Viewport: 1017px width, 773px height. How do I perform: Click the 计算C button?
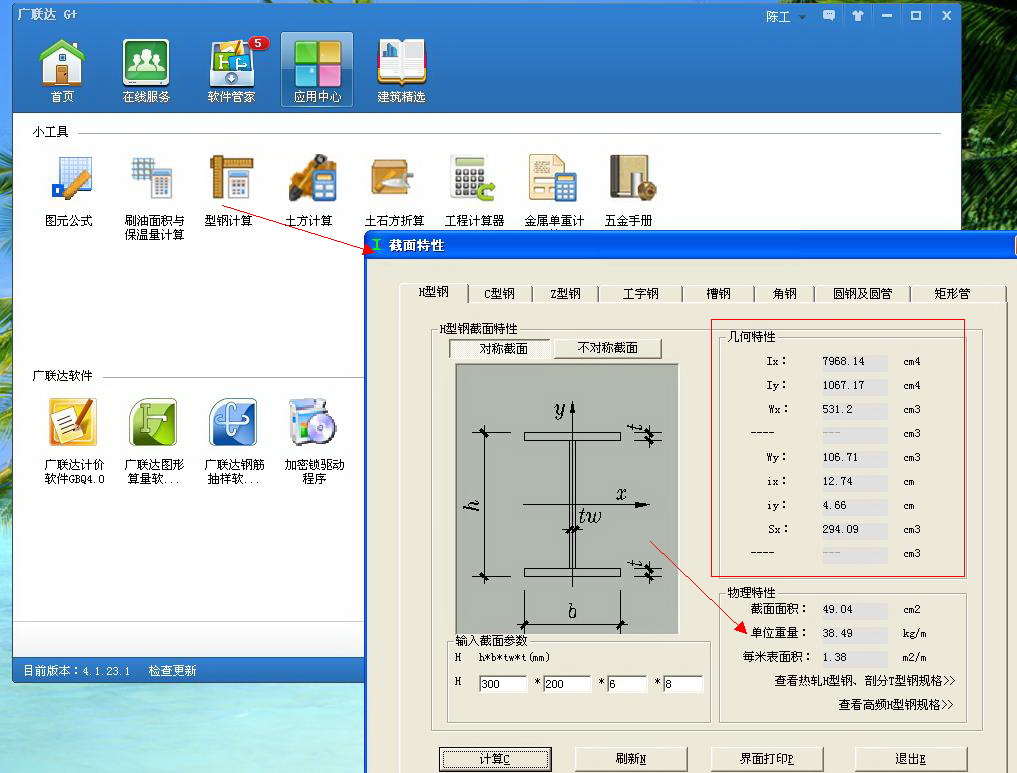pos(495,759)
